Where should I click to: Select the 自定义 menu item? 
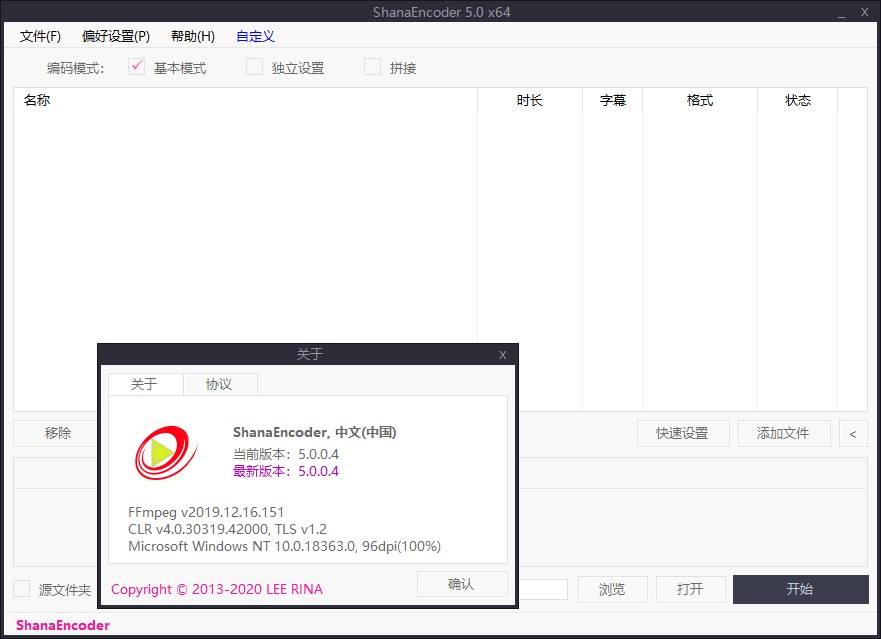pyautogui.click(x=255, y=36)
